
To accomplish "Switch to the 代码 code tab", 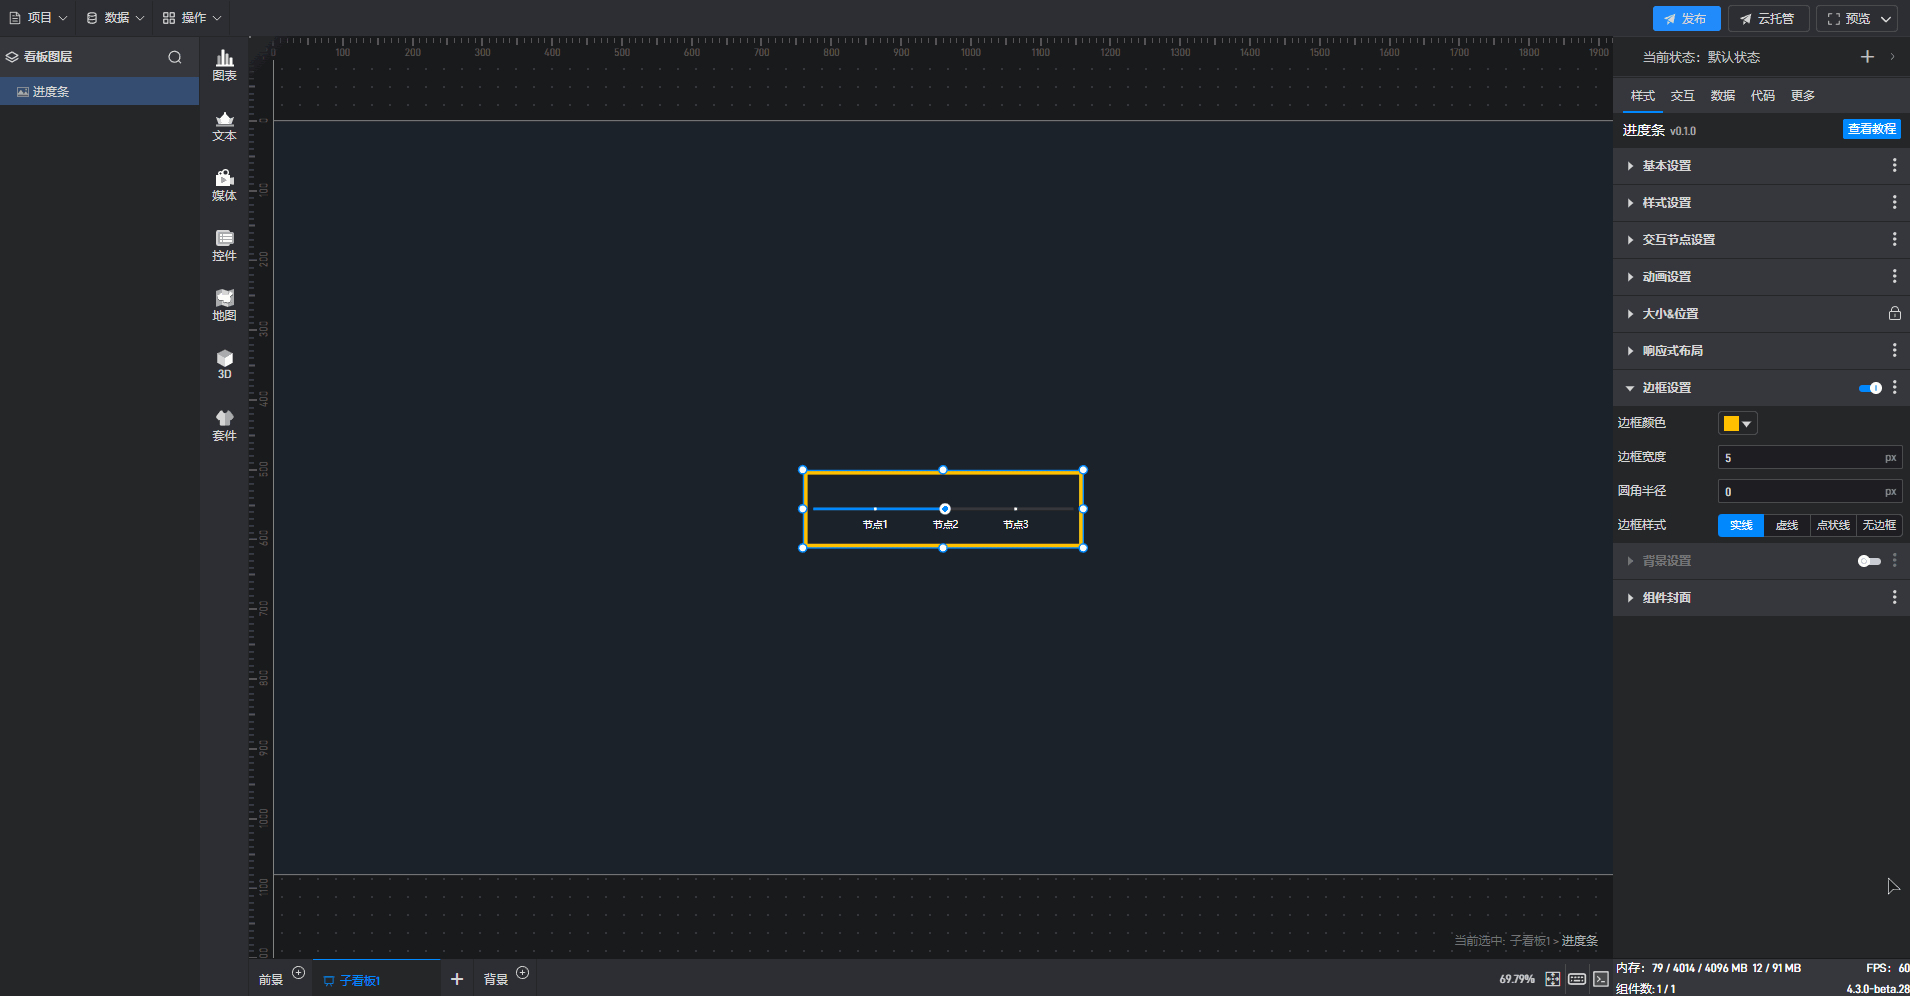I will pos(1762,96).
